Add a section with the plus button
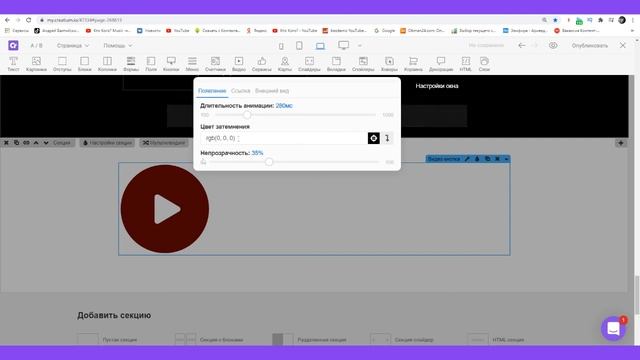Viewport: 640px width, 360px height. click(x=621, y=143)
